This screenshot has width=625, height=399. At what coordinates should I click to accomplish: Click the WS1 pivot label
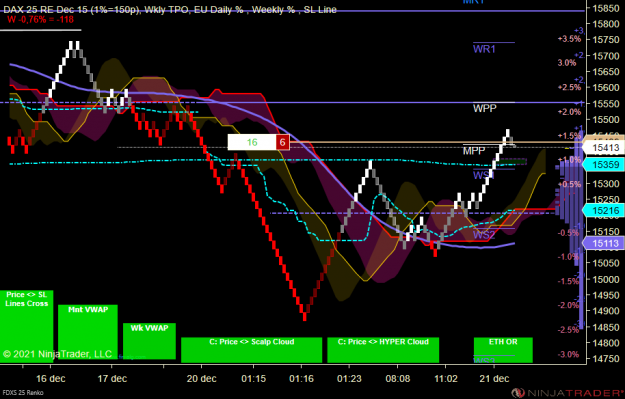click(x=483, y=175)
